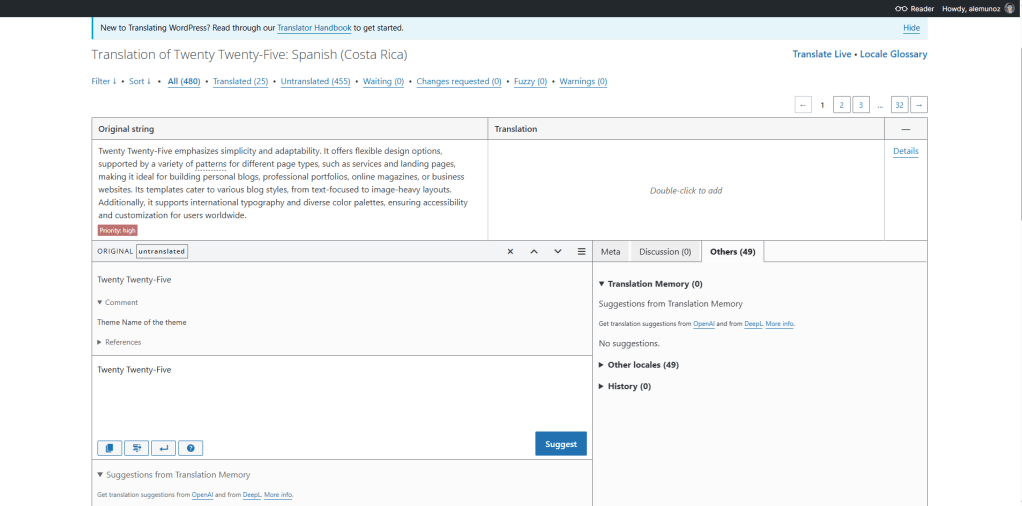Click OpenAI link below the editor

203,495
